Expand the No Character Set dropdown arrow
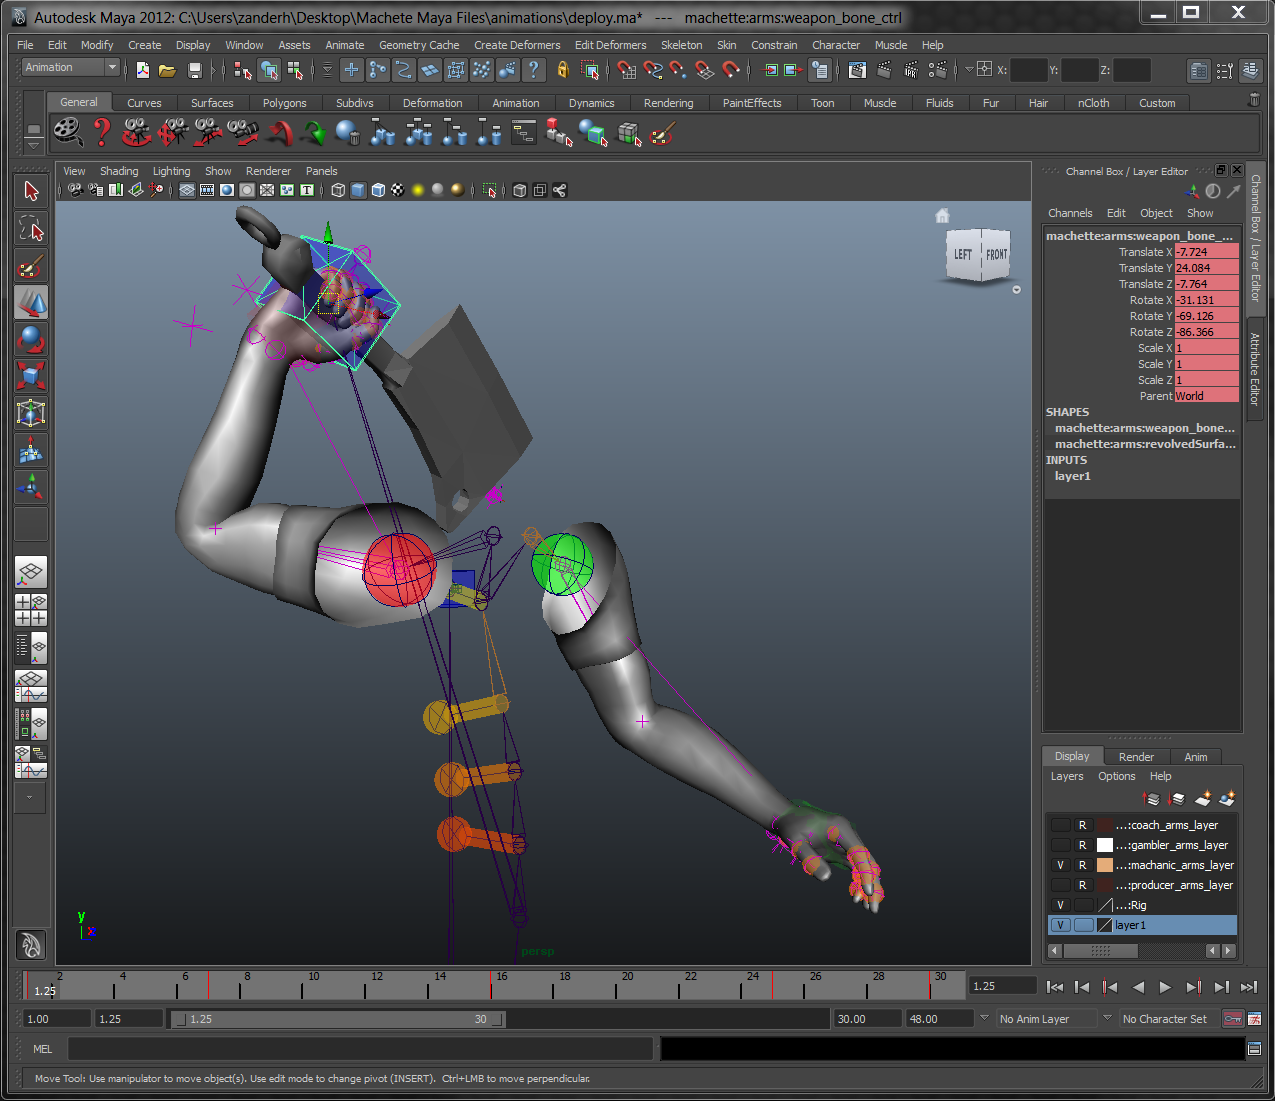This screenshot has height=1101, width=1275. click(x=1107, y=1018)
